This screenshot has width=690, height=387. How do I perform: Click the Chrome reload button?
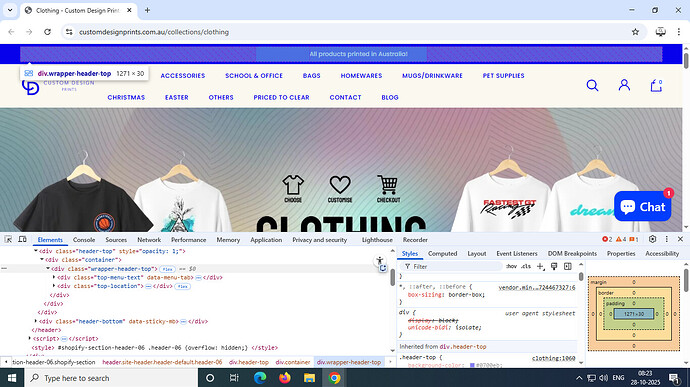[48, 32]
